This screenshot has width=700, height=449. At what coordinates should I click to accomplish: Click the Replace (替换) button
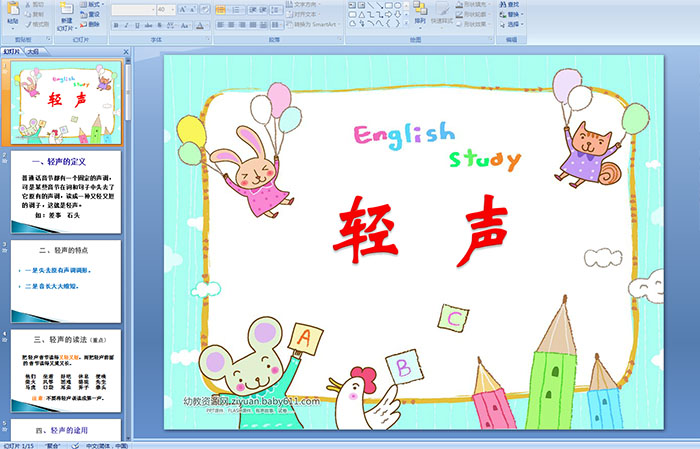513,15
